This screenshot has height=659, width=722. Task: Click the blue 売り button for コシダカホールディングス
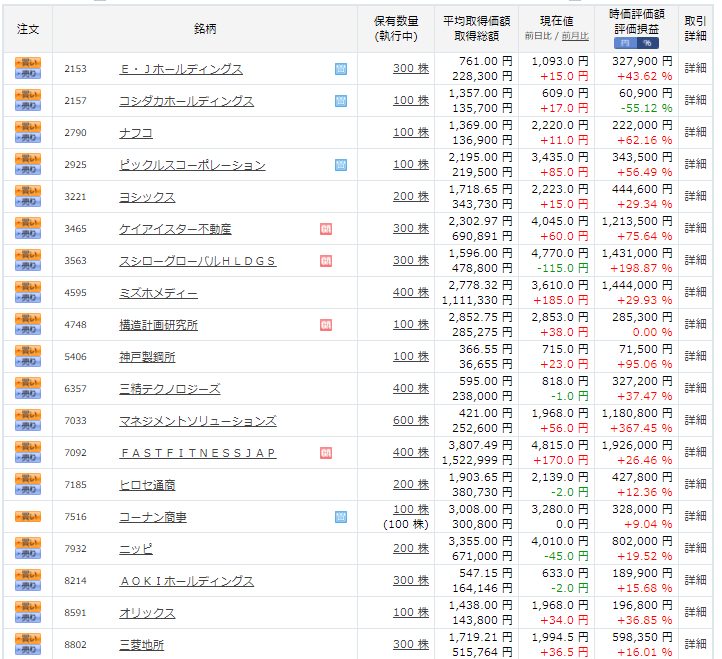click(28, 105)
